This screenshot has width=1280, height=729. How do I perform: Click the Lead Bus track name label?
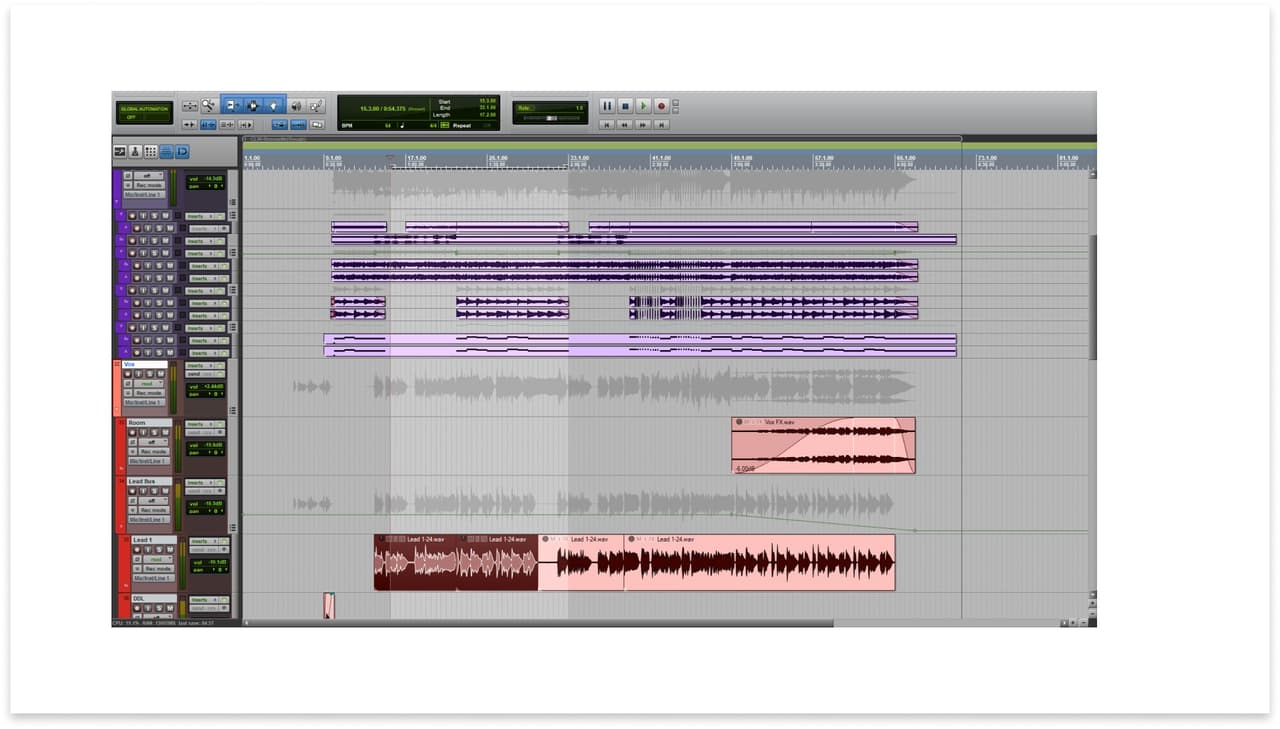149,481
